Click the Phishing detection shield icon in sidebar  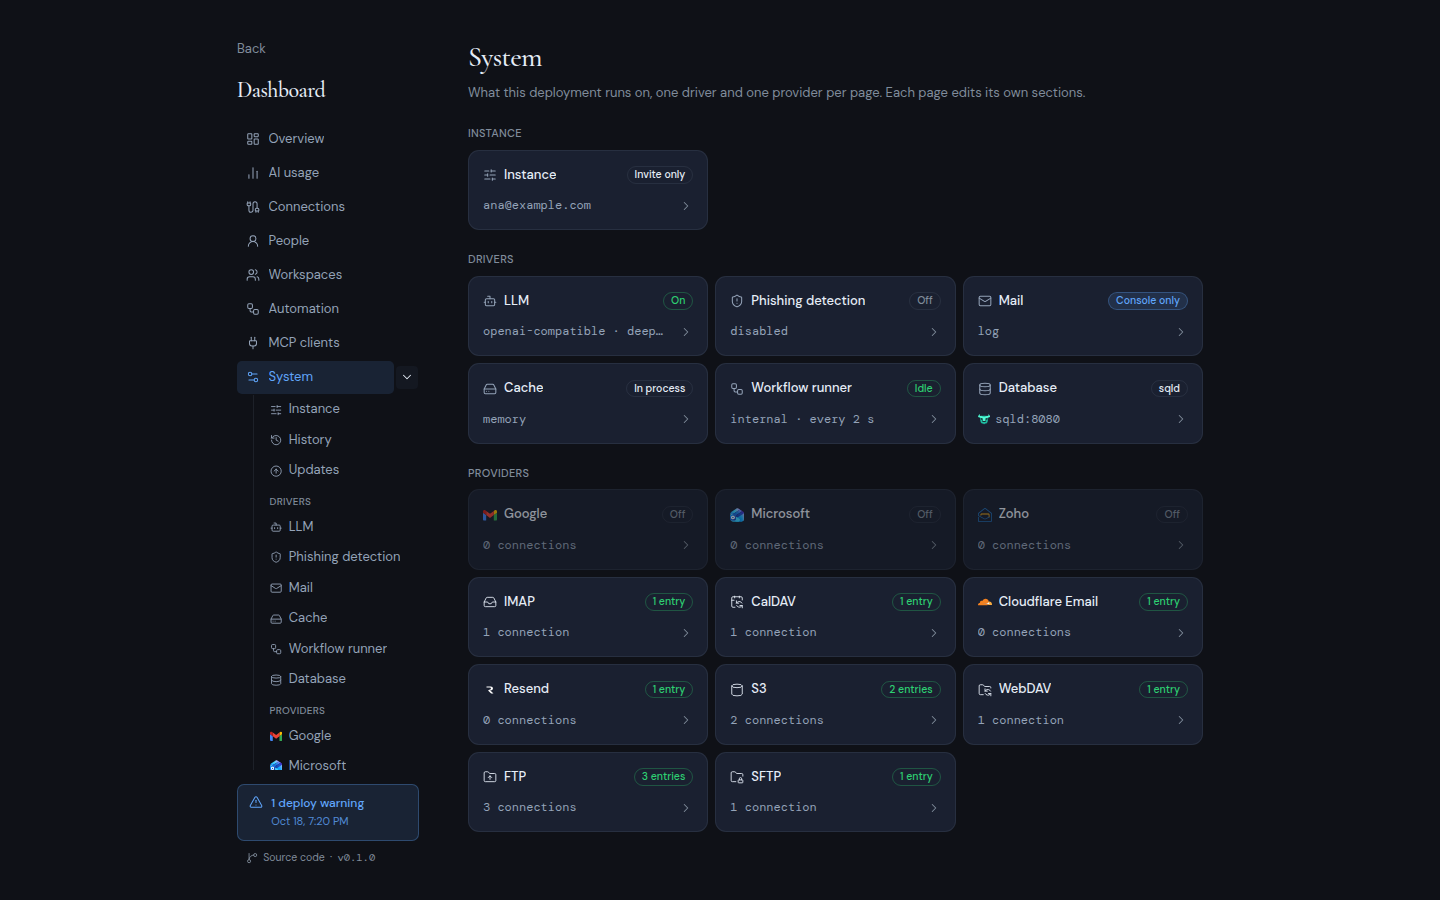(276, 557)
